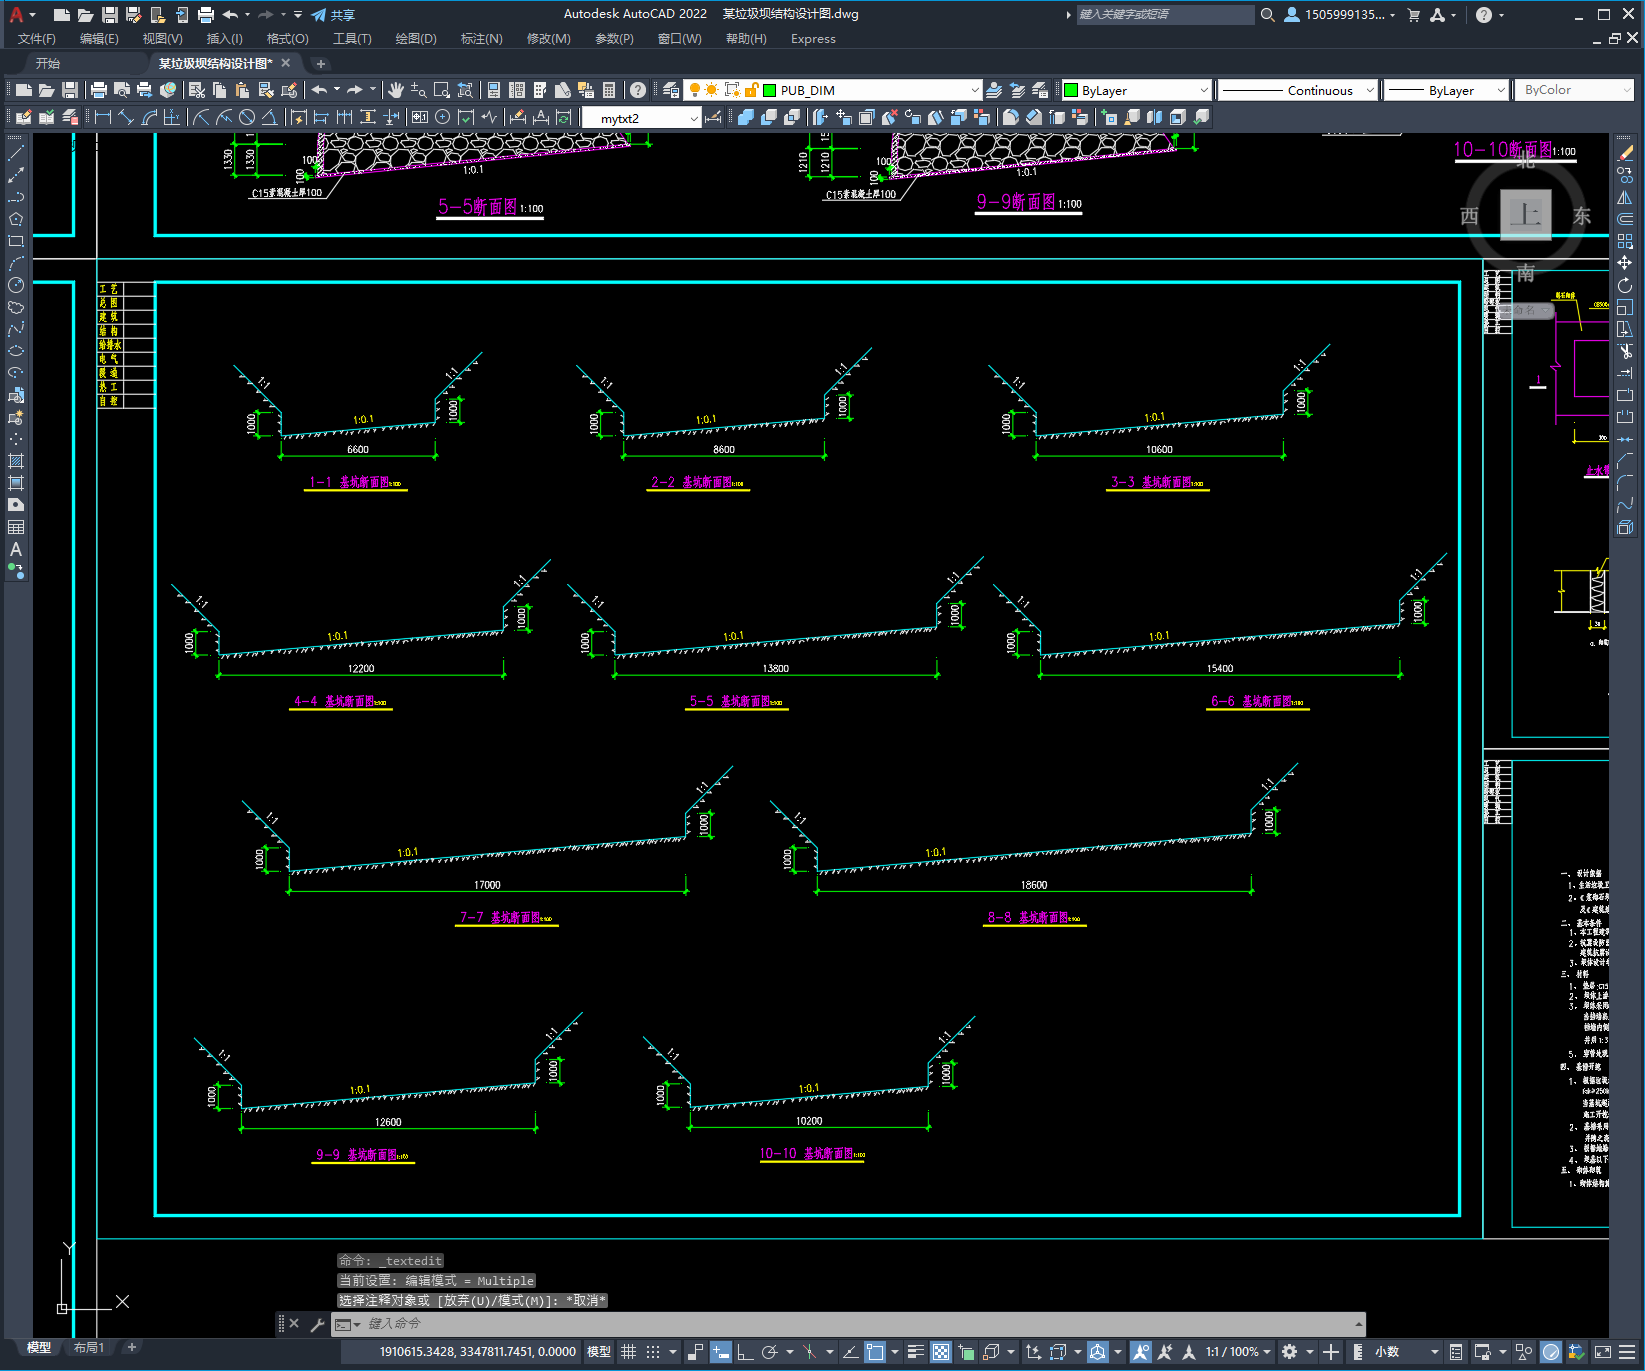Toggle snap mode in status bar
This screenshot has height=1371, width=1645.
(653, 1352)
